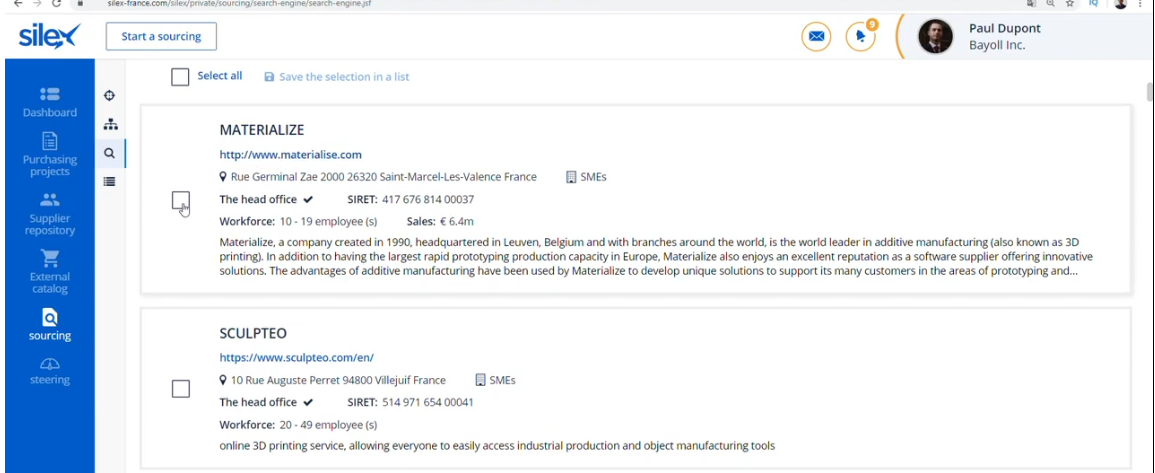Open Purchasing projects in the sidebar

tap(49, 154)
